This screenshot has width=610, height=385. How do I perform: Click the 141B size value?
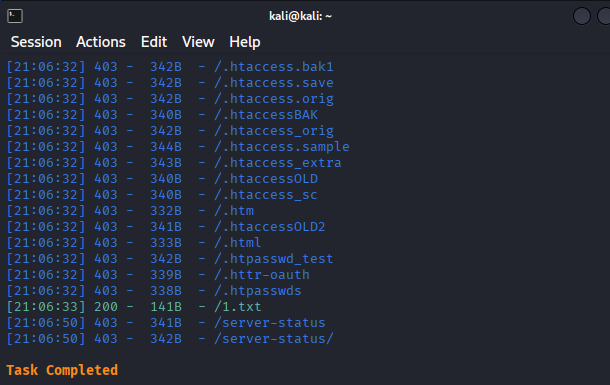point(166,307)
